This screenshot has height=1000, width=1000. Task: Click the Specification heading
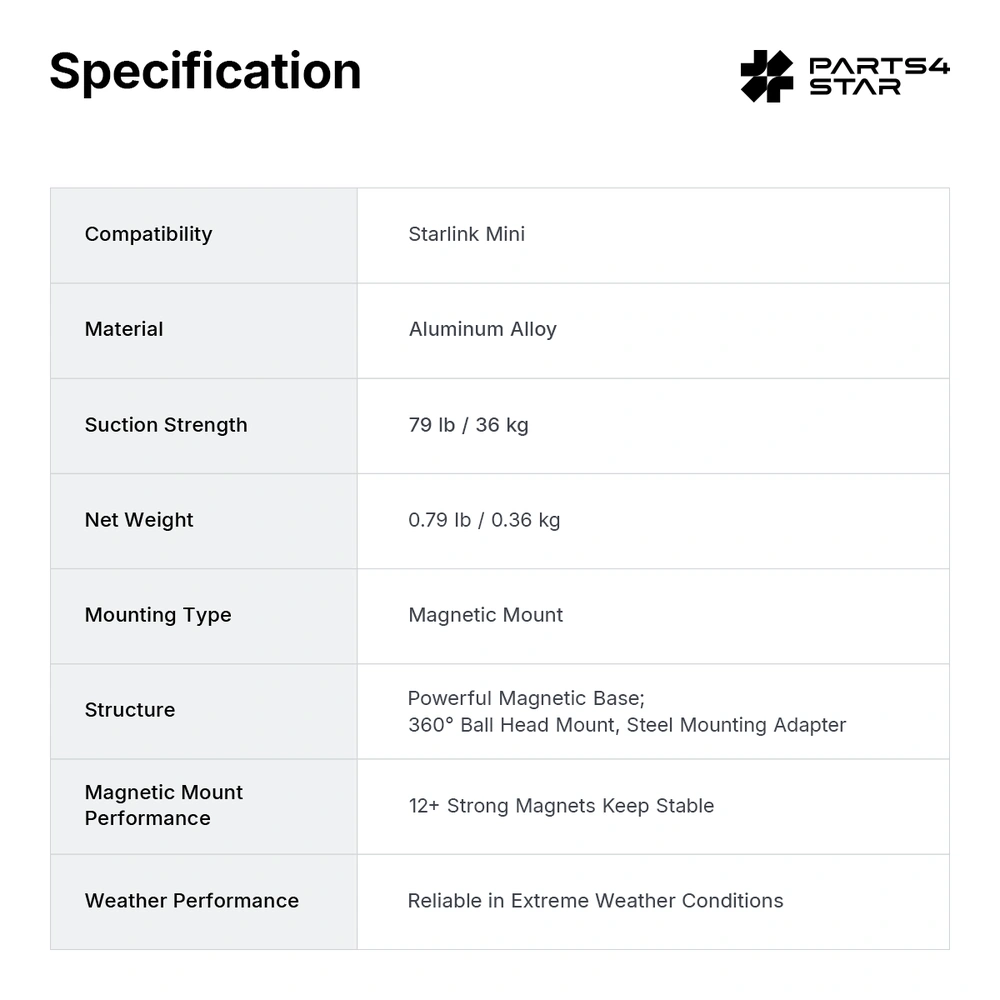click(205, 72)
